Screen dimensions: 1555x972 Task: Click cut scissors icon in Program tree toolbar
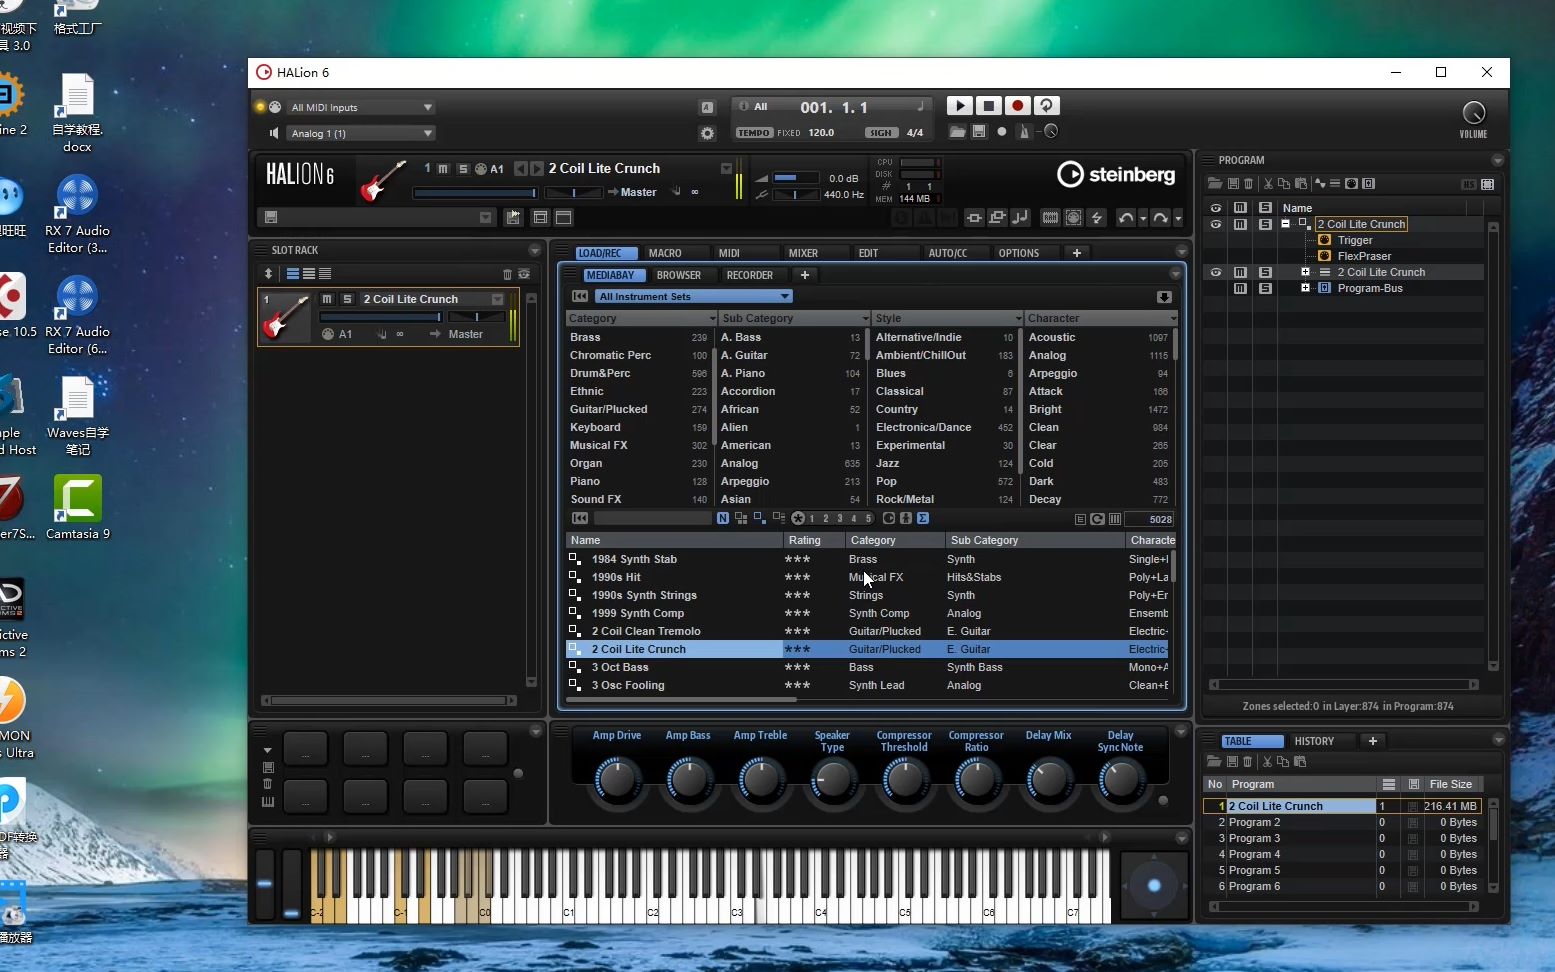[x=1268, y=184]
